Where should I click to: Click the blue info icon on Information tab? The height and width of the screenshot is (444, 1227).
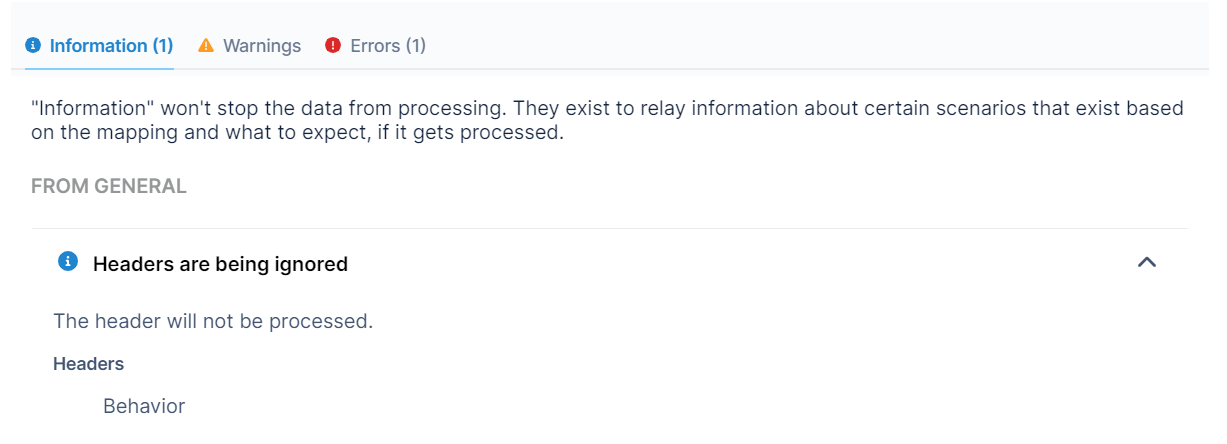tap(33, 46)
